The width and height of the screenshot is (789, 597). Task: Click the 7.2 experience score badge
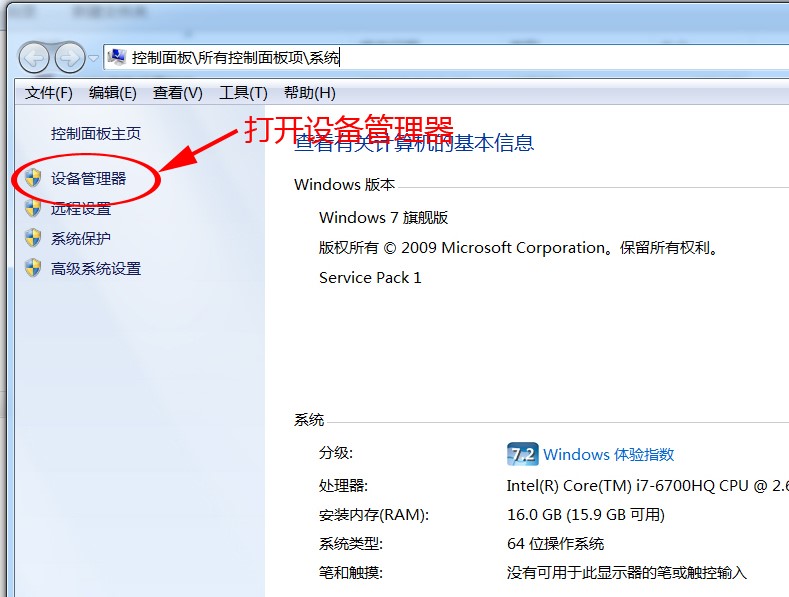(522, 454)
